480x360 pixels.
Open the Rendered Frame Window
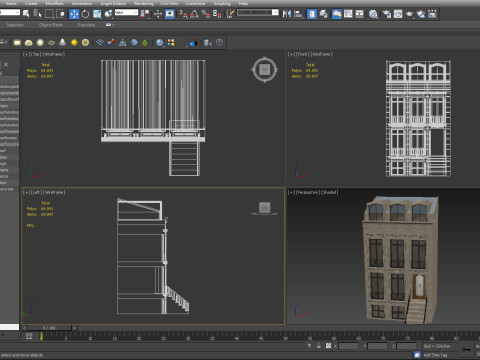coord(398,14)
